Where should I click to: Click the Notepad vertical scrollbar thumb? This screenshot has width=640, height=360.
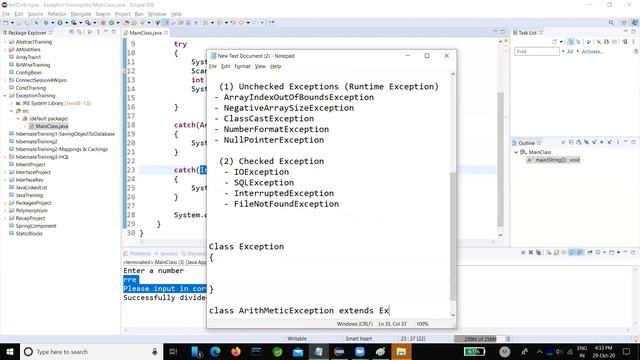(x=453, y=236)
